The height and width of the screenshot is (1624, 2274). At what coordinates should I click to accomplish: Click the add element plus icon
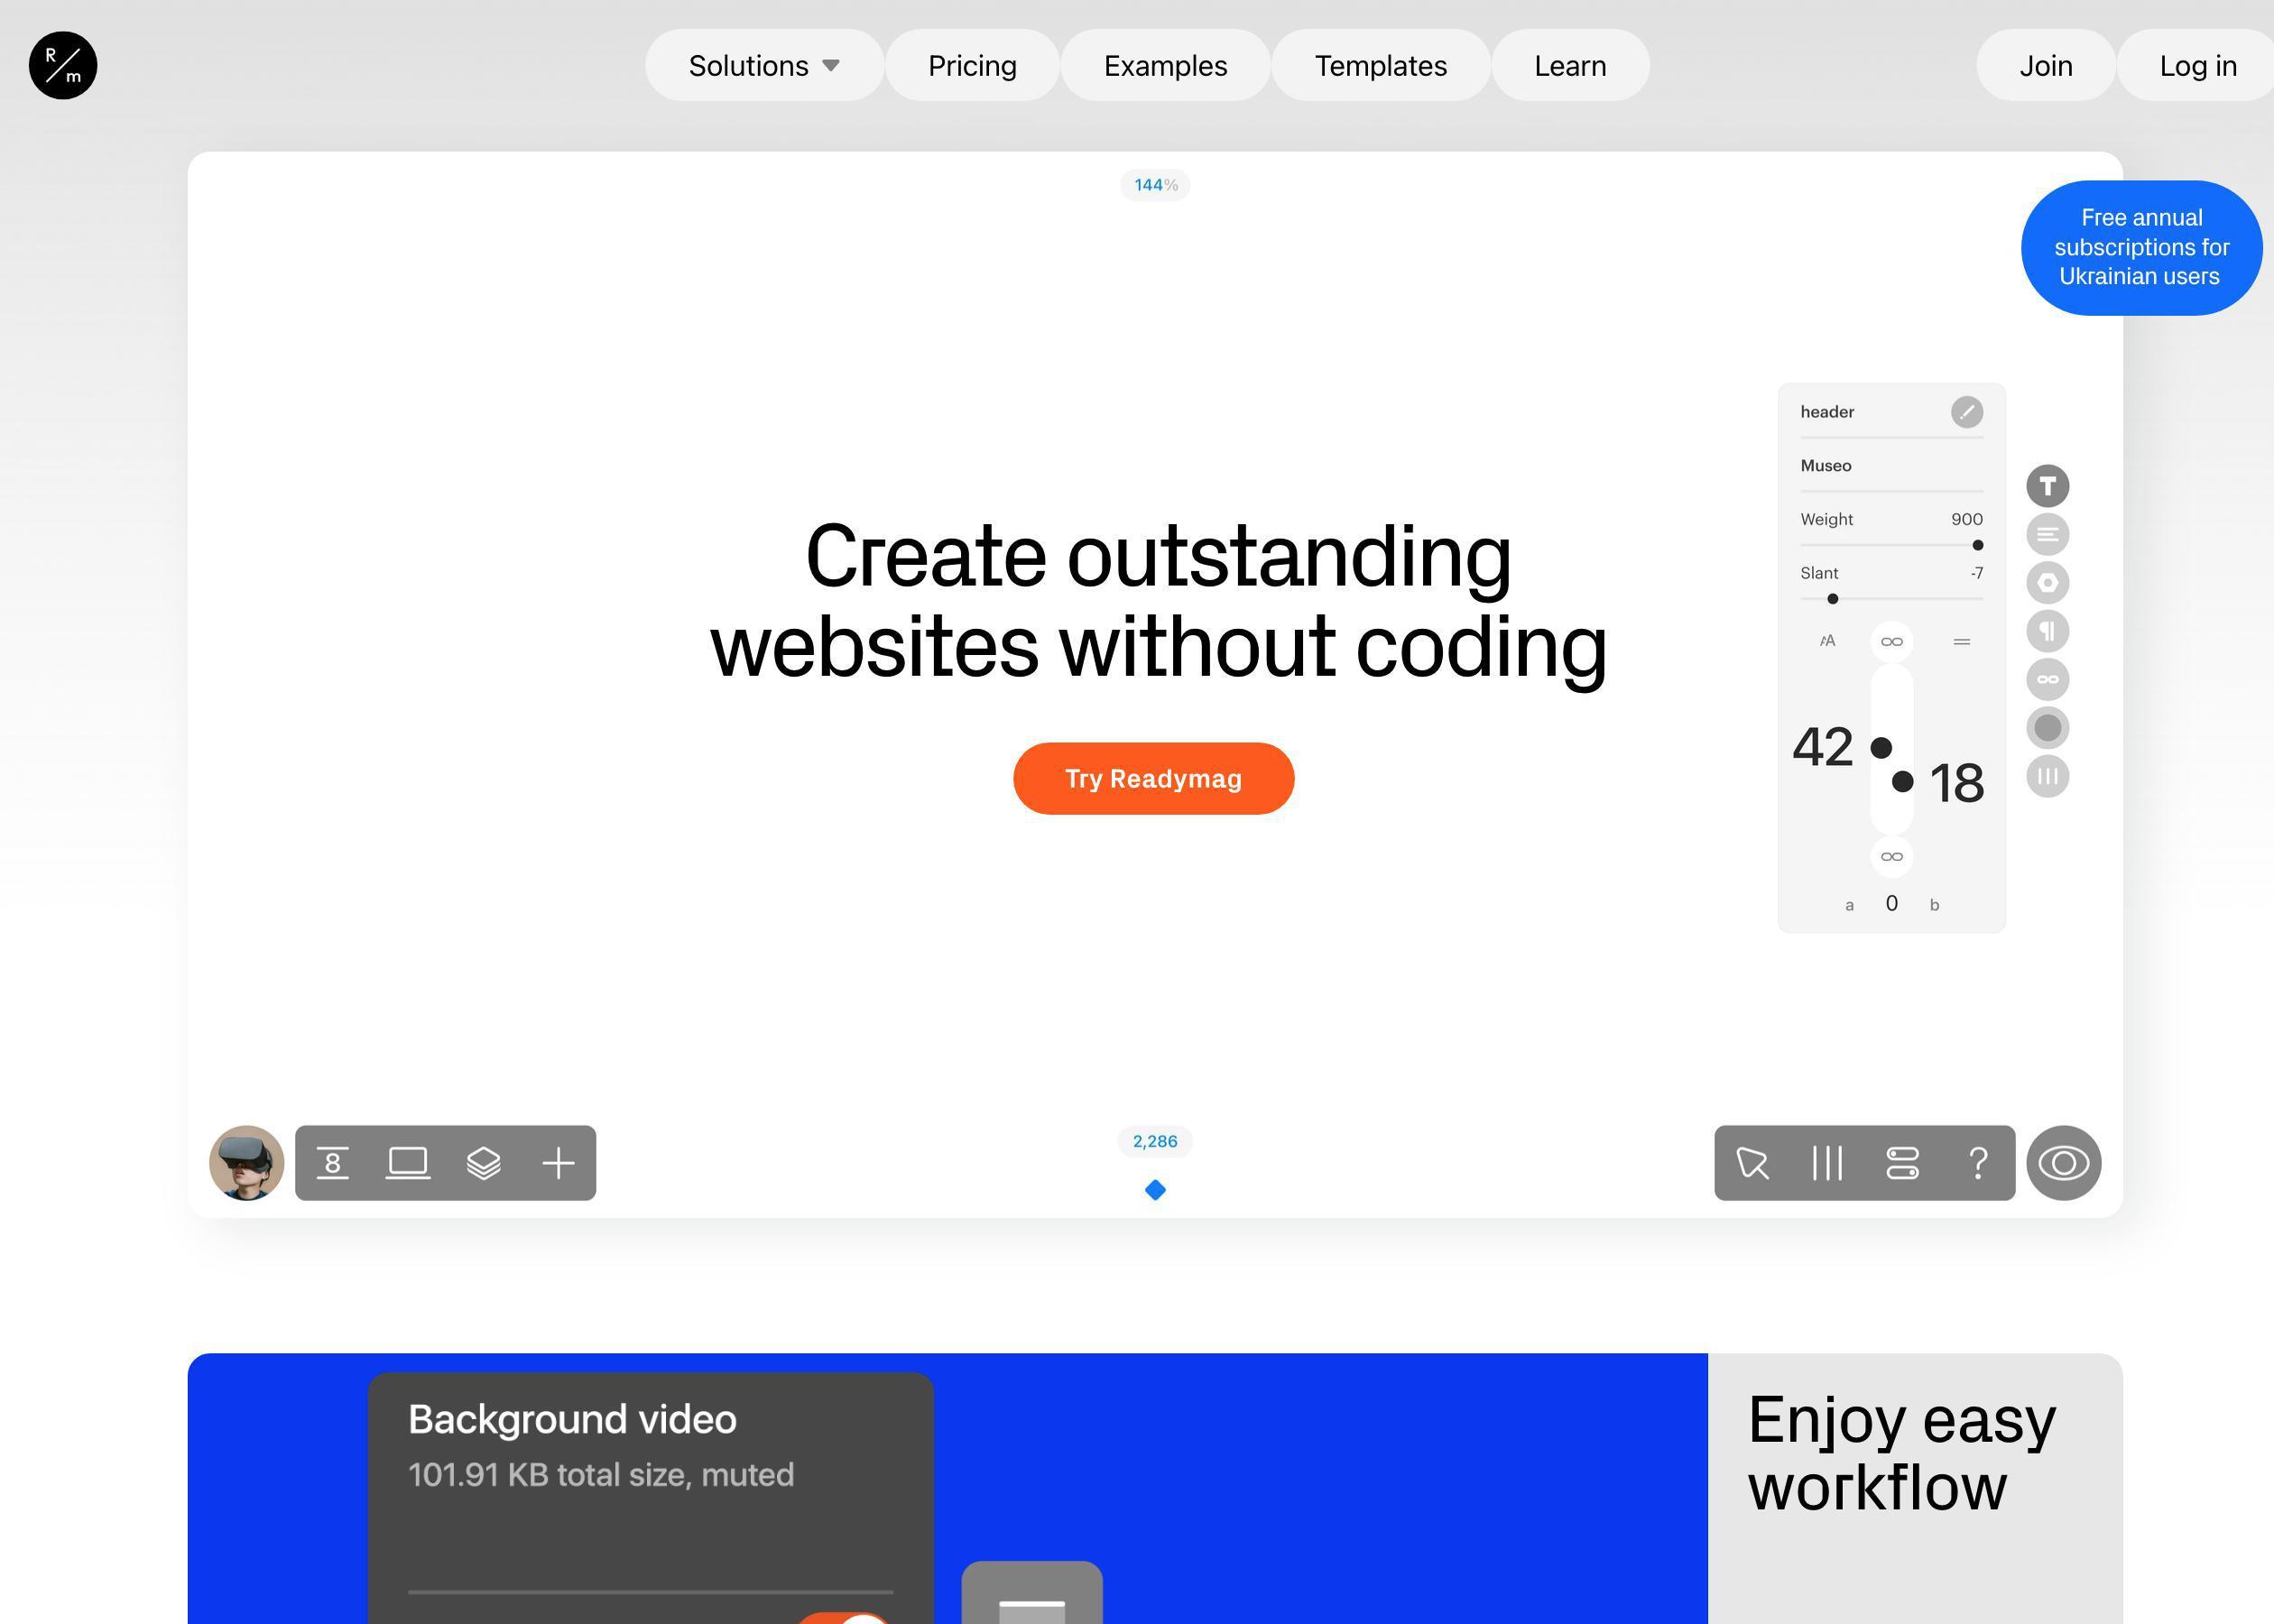point(557,1164)
